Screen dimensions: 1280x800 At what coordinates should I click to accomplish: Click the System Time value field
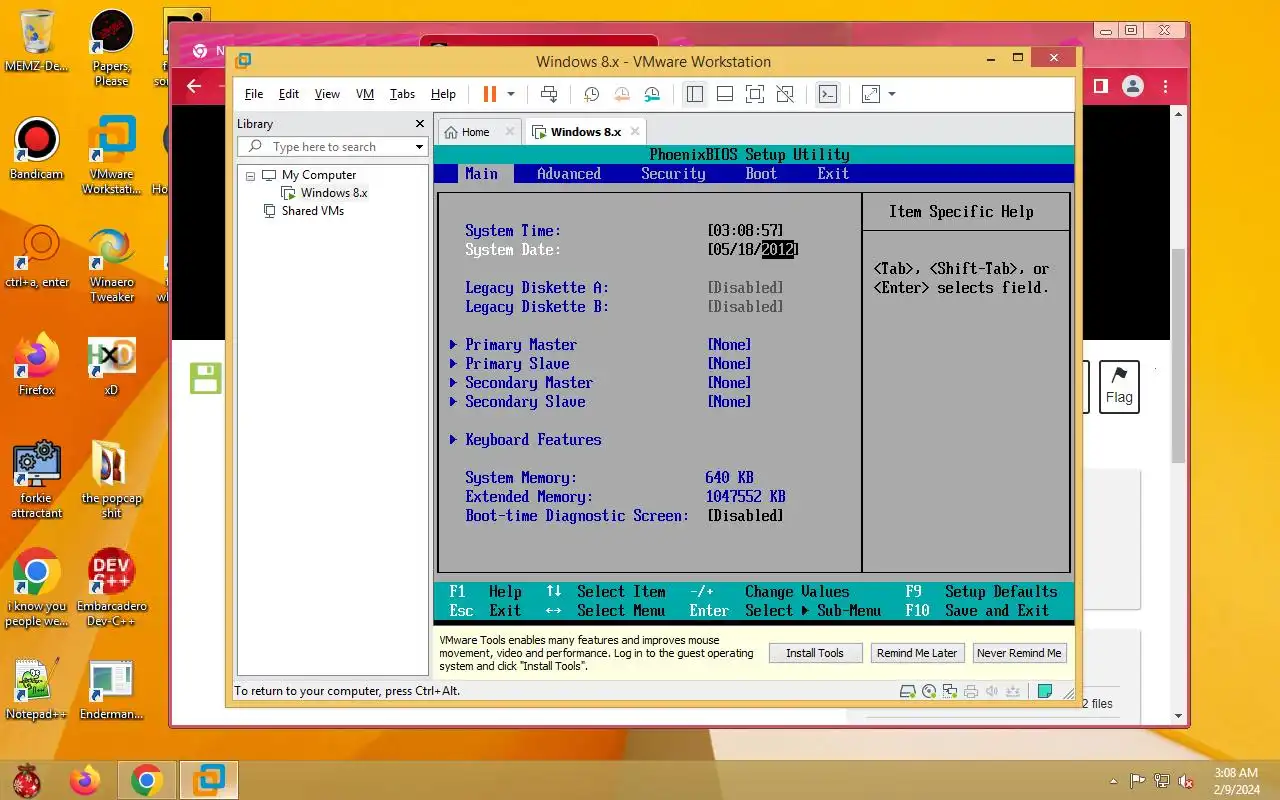(745, 231)
